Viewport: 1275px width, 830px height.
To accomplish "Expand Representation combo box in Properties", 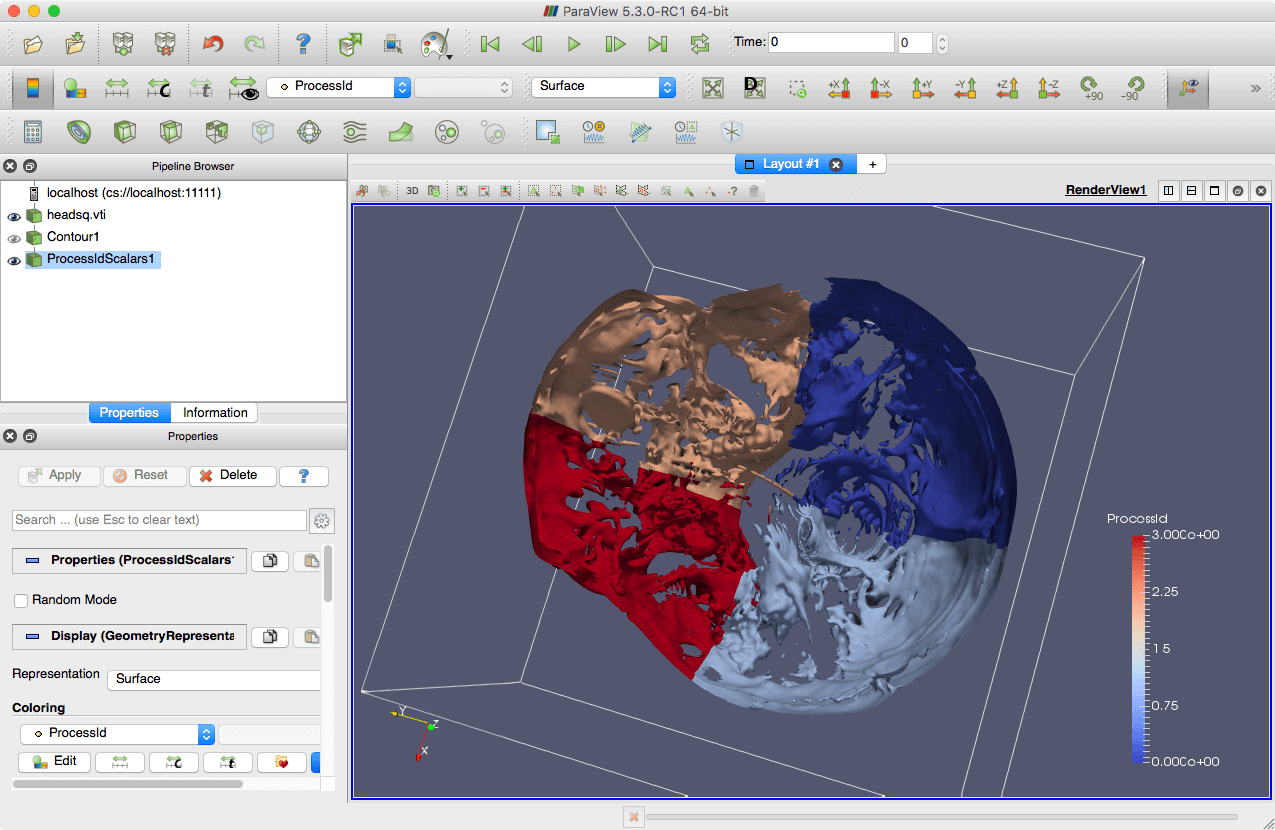I will [215, 679].
